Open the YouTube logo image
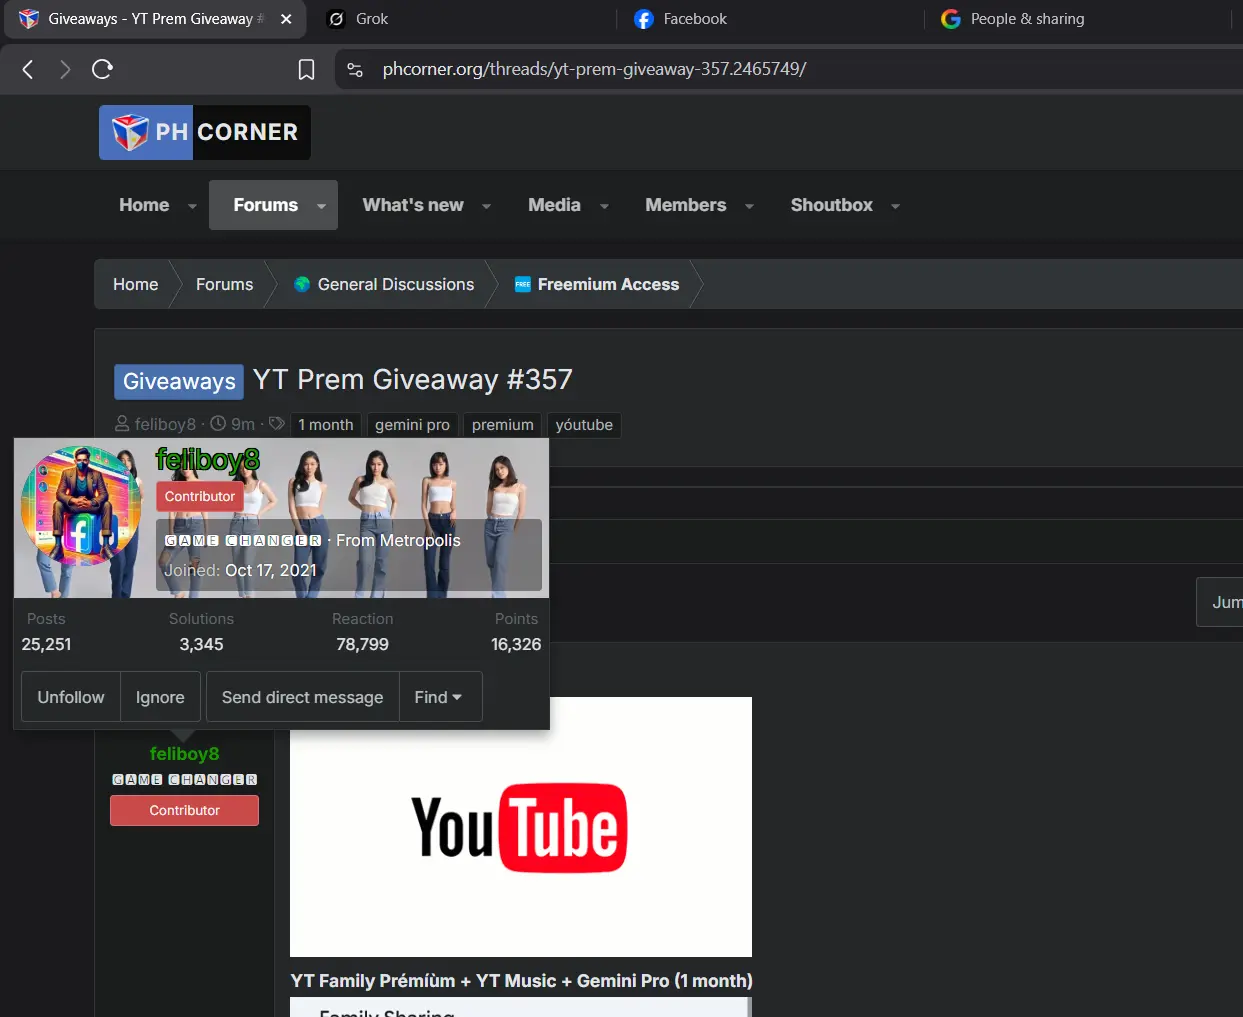 [521, 827]
